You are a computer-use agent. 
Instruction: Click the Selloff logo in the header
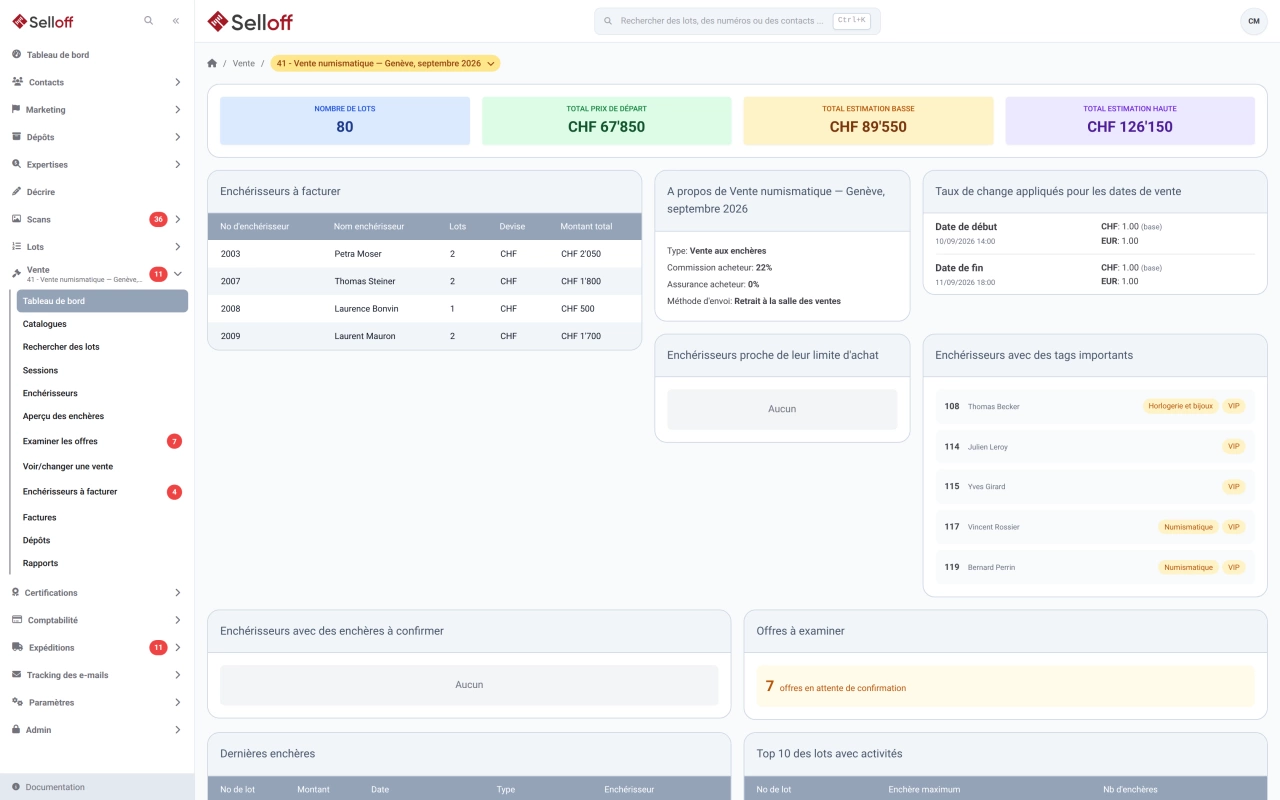tap(250, 21)
